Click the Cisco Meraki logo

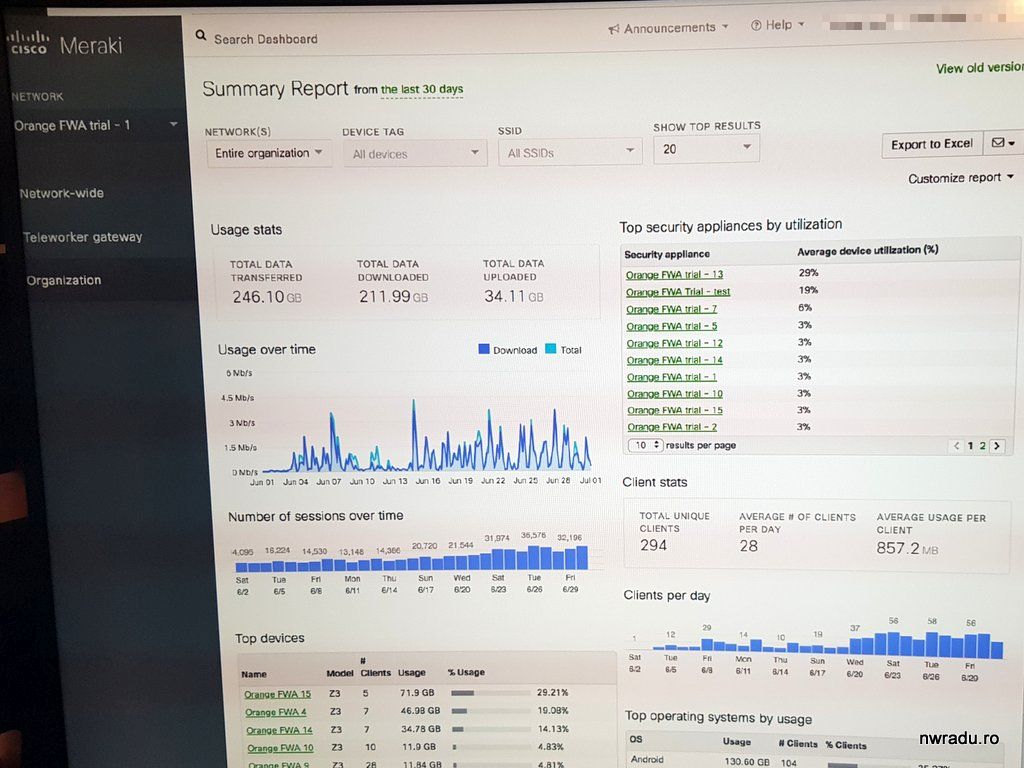[65, 44]
